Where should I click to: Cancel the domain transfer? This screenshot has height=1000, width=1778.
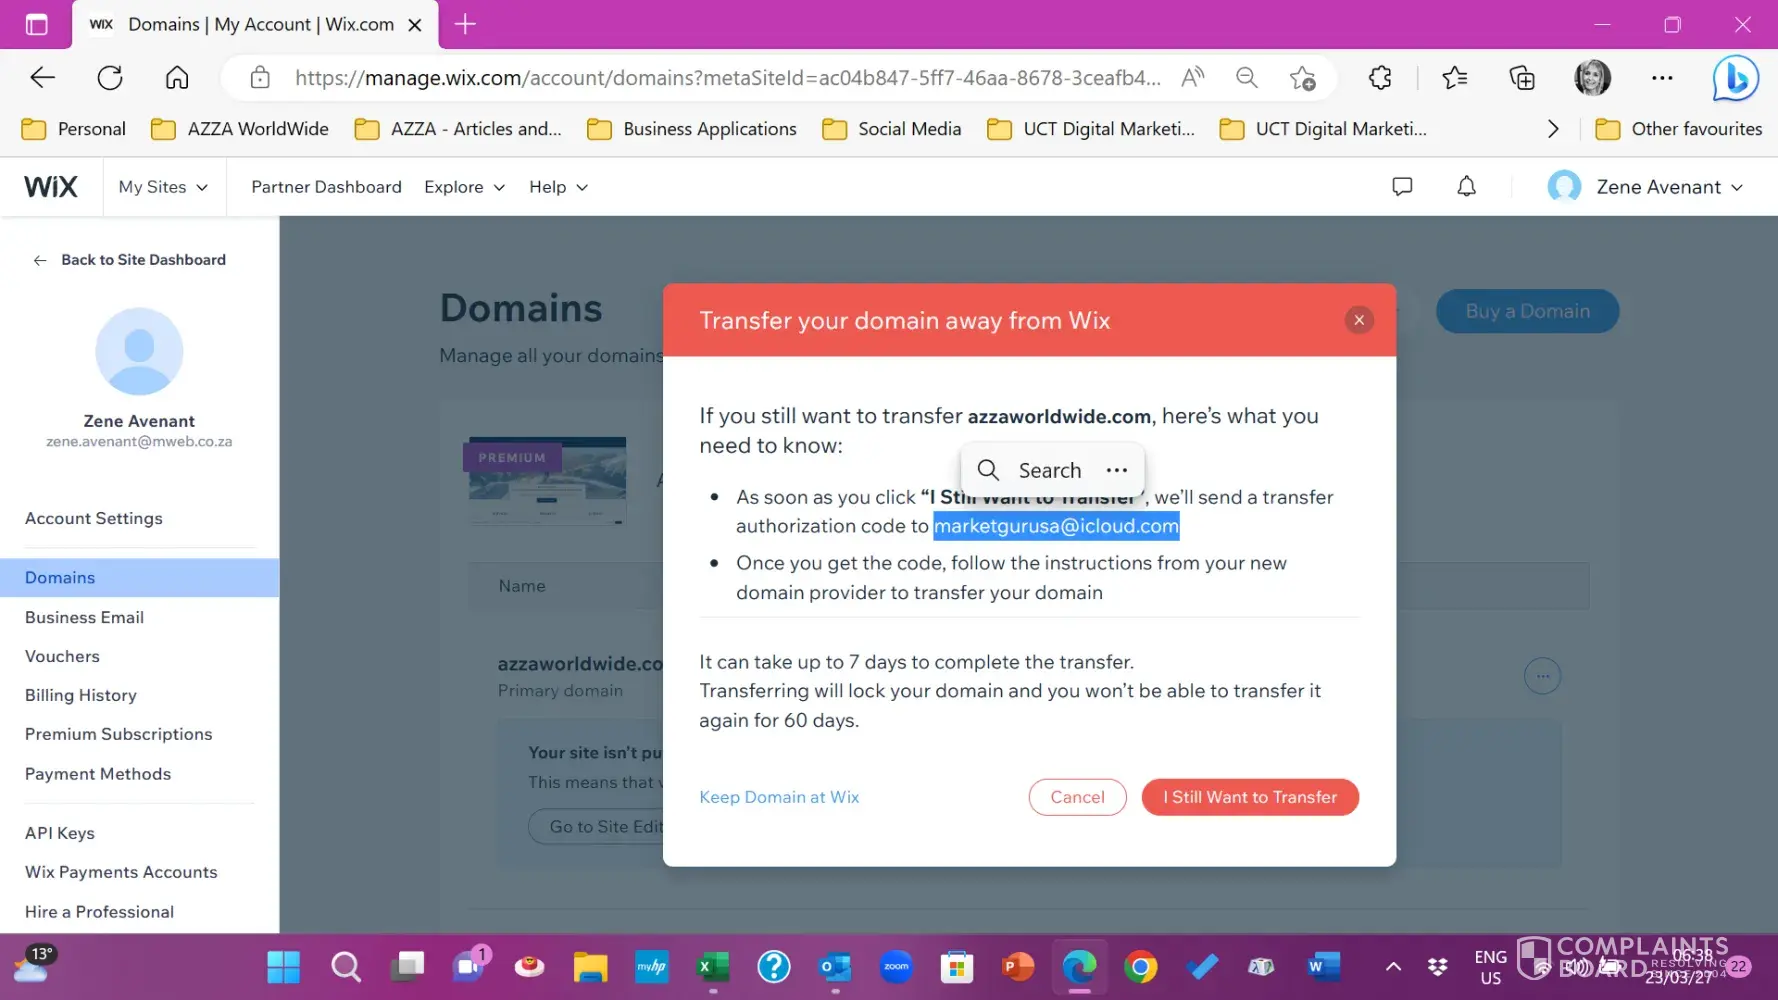(x=1077, y=797)
